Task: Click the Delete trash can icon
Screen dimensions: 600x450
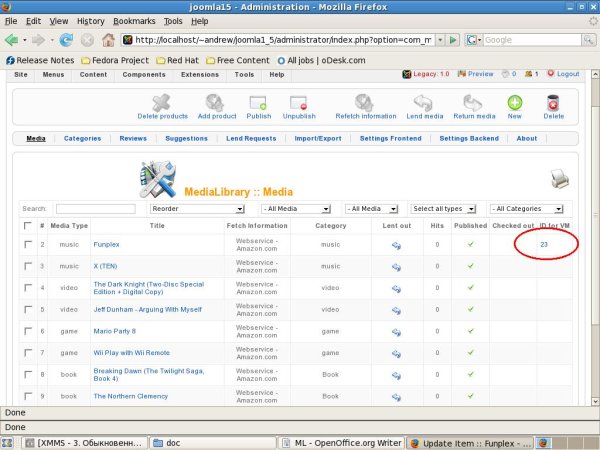Action: point(553,103)
